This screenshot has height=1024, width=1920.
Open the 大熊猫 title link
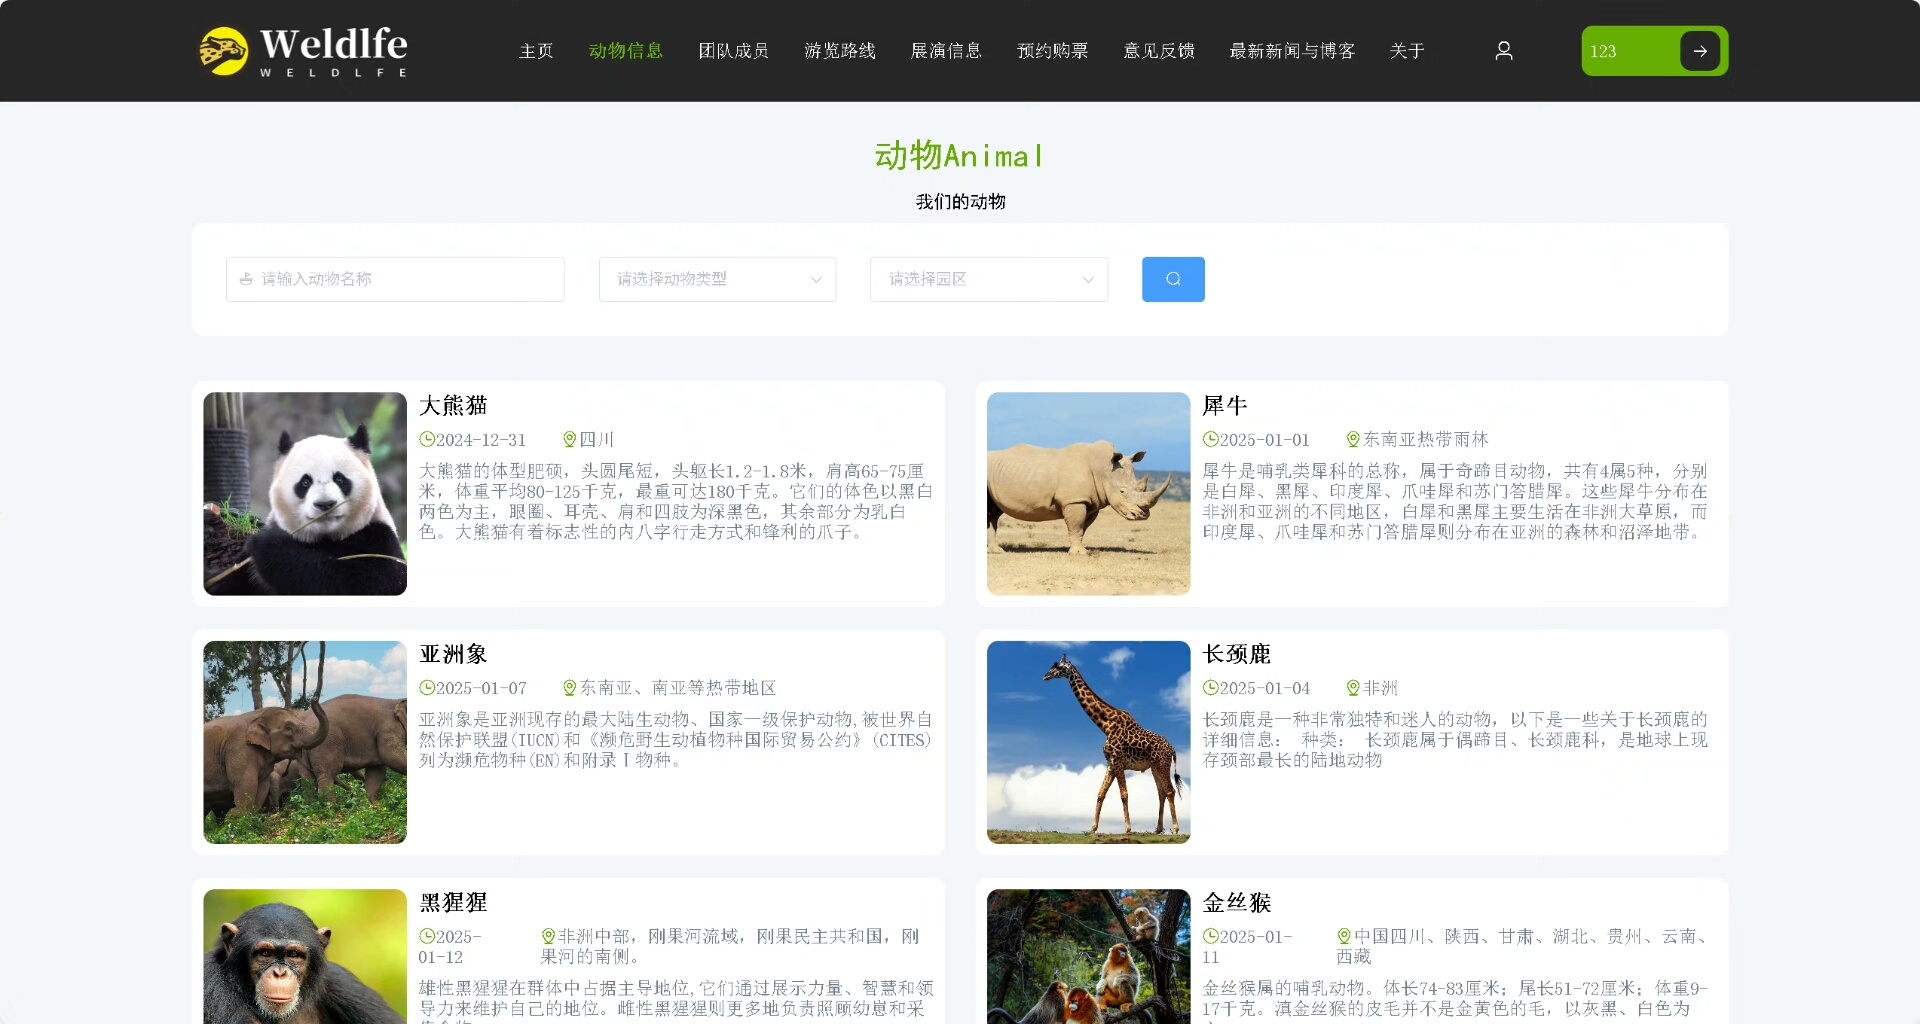click(x=453, y=405)
